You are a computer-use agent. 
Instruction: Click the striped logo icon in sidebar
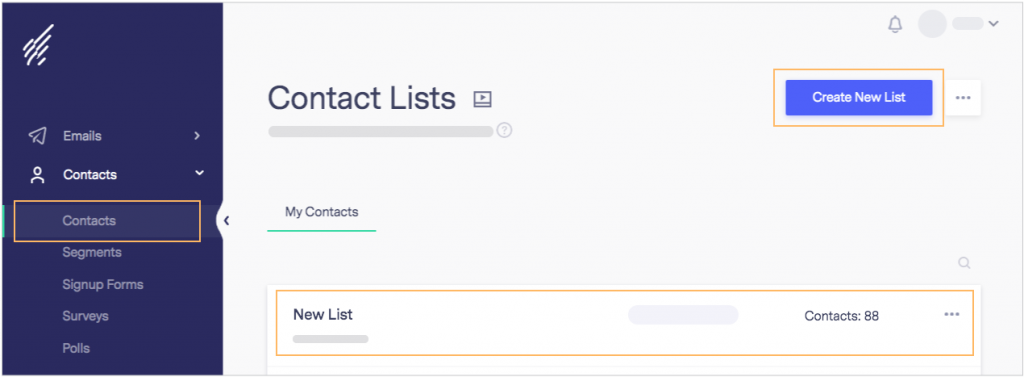[x=38, y=45]
